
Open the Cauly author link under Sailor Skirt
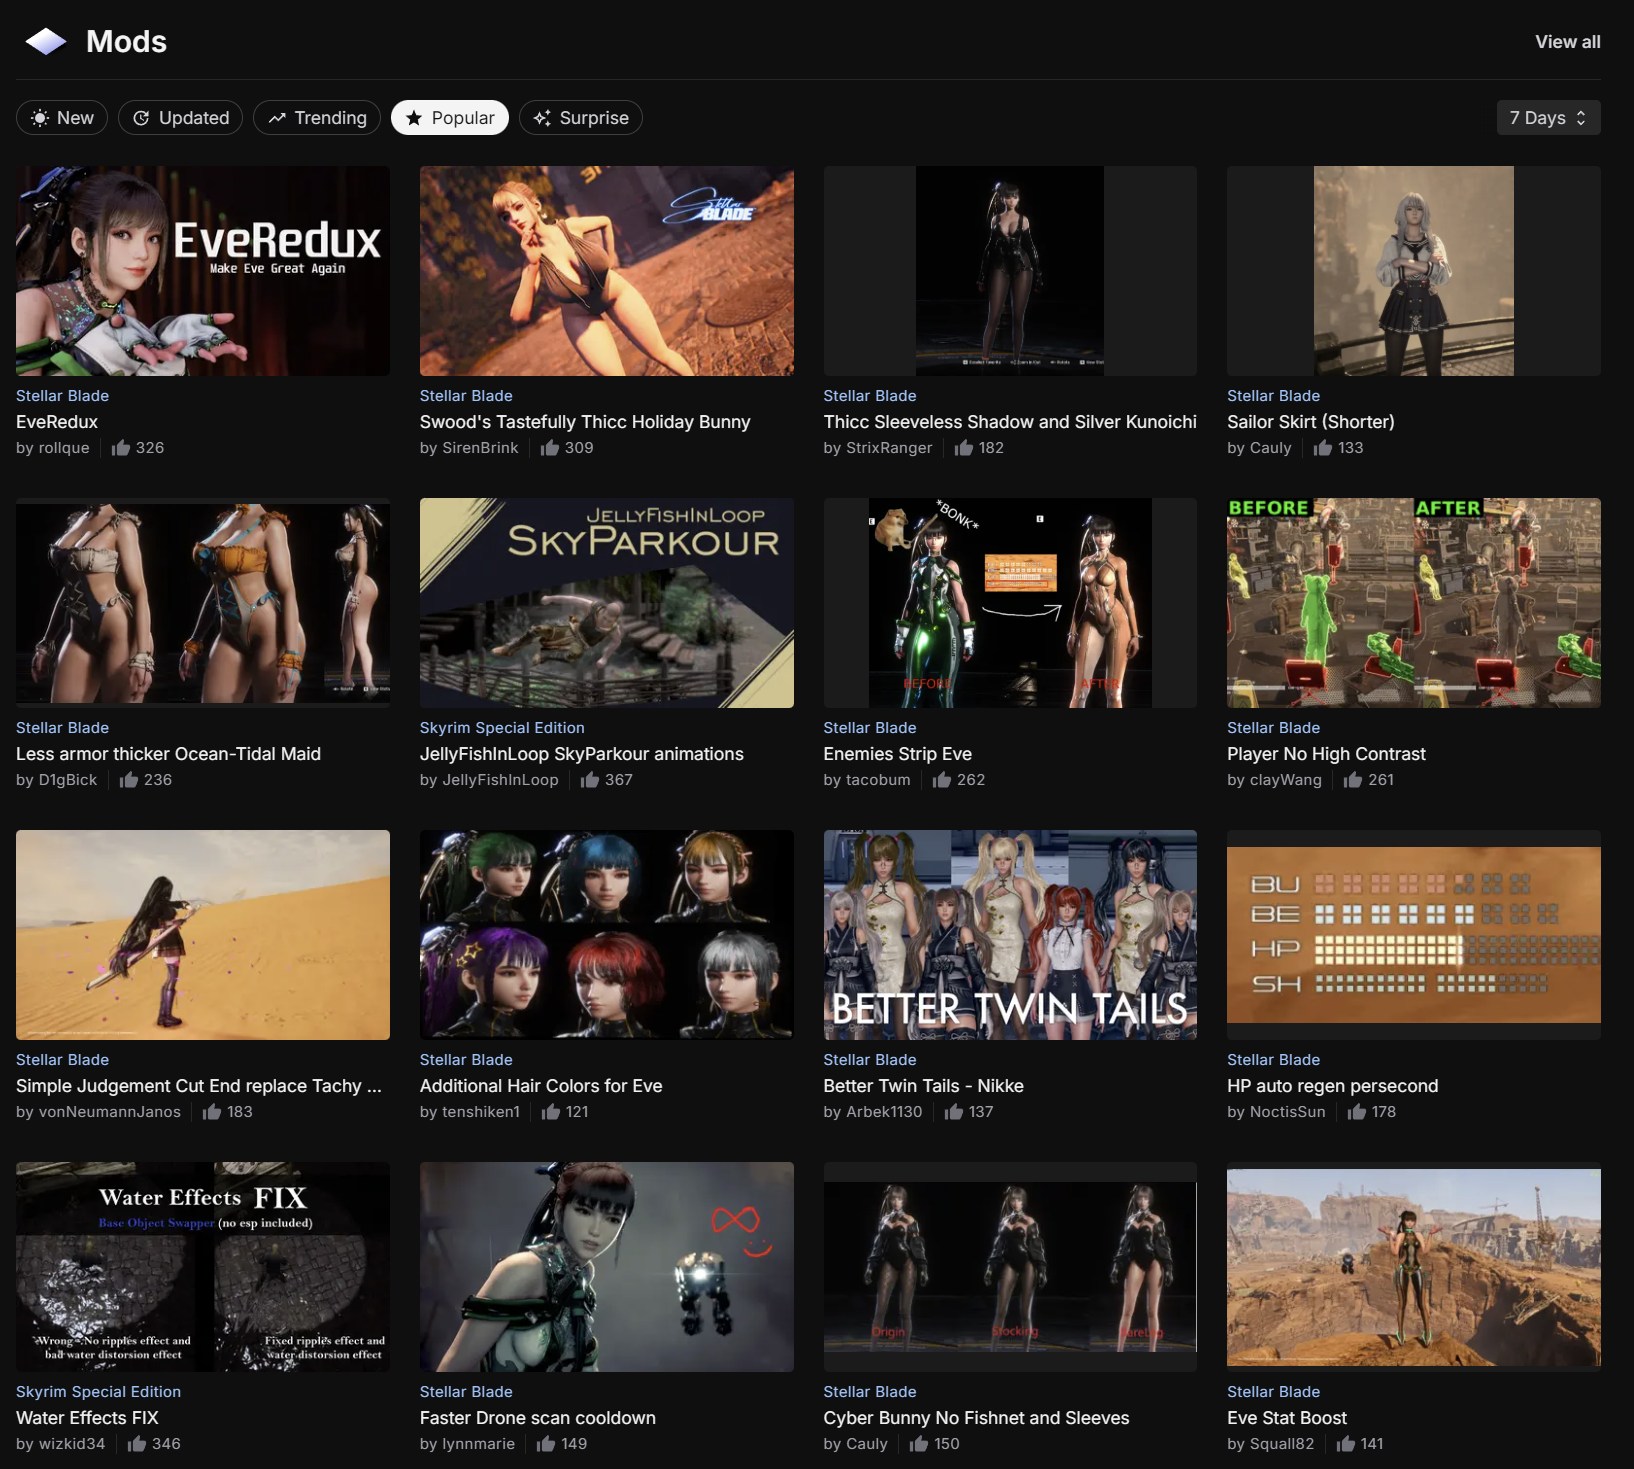(x=1271, y=448)
